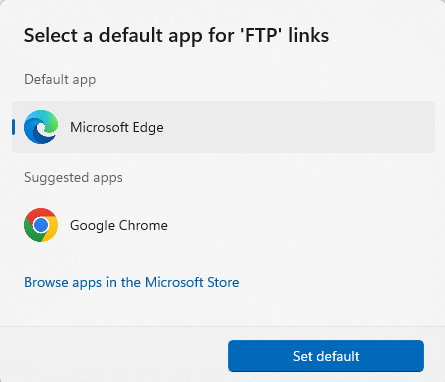Click the word 'Store' in the browse link
This screenshot has width=445, height=382.
(223, 282)
